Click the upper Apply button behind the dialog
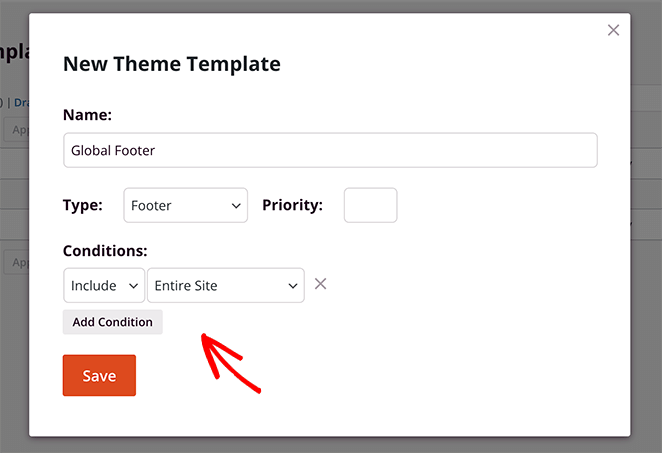This screenshot has height=453, width=662. point(15,129)
